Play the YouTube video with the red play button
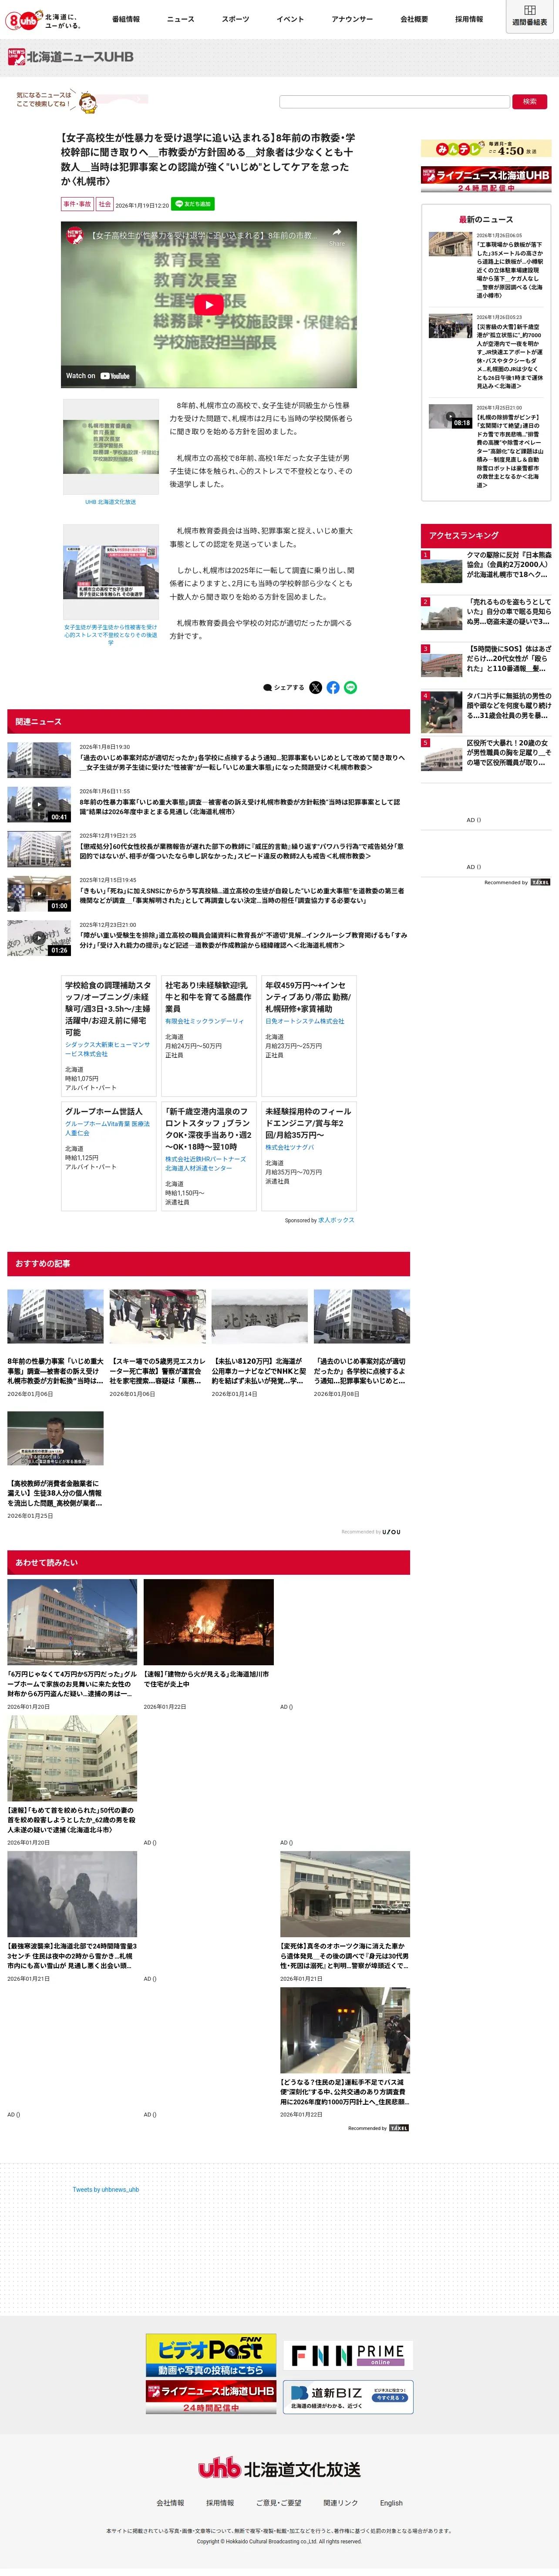The image size is (559, 2576). 208,305
